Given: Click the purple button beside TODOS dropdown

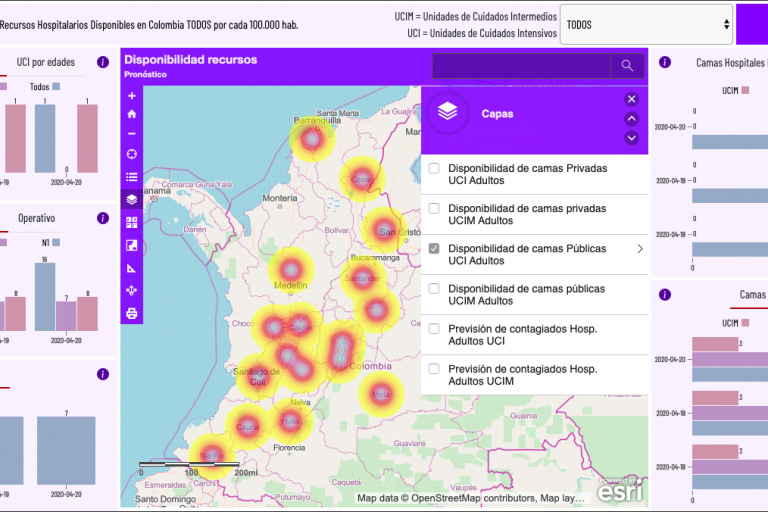Looking at the screenshot, I should point(752,24).
